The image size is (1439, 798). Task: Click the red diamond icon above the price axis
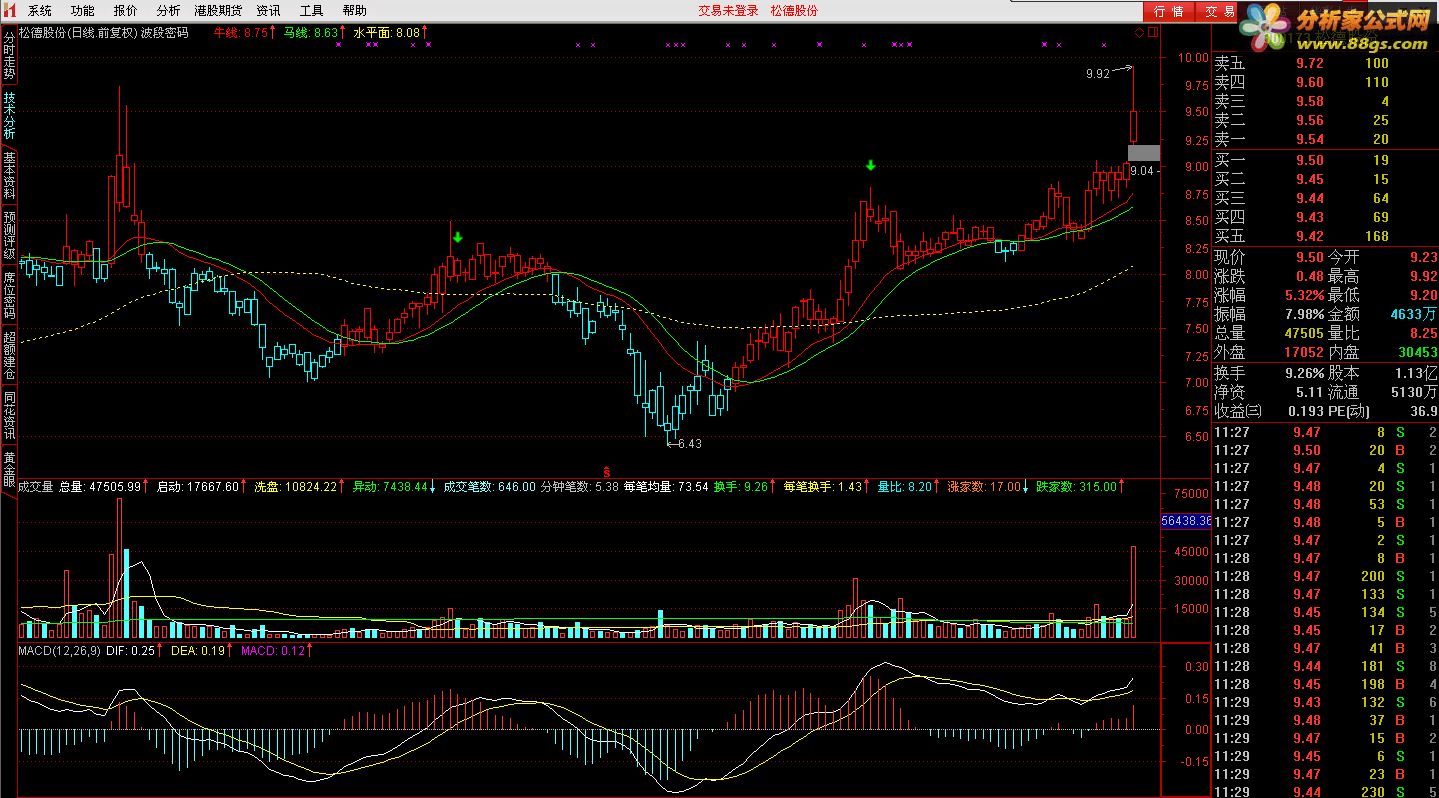click(1138, 33)
